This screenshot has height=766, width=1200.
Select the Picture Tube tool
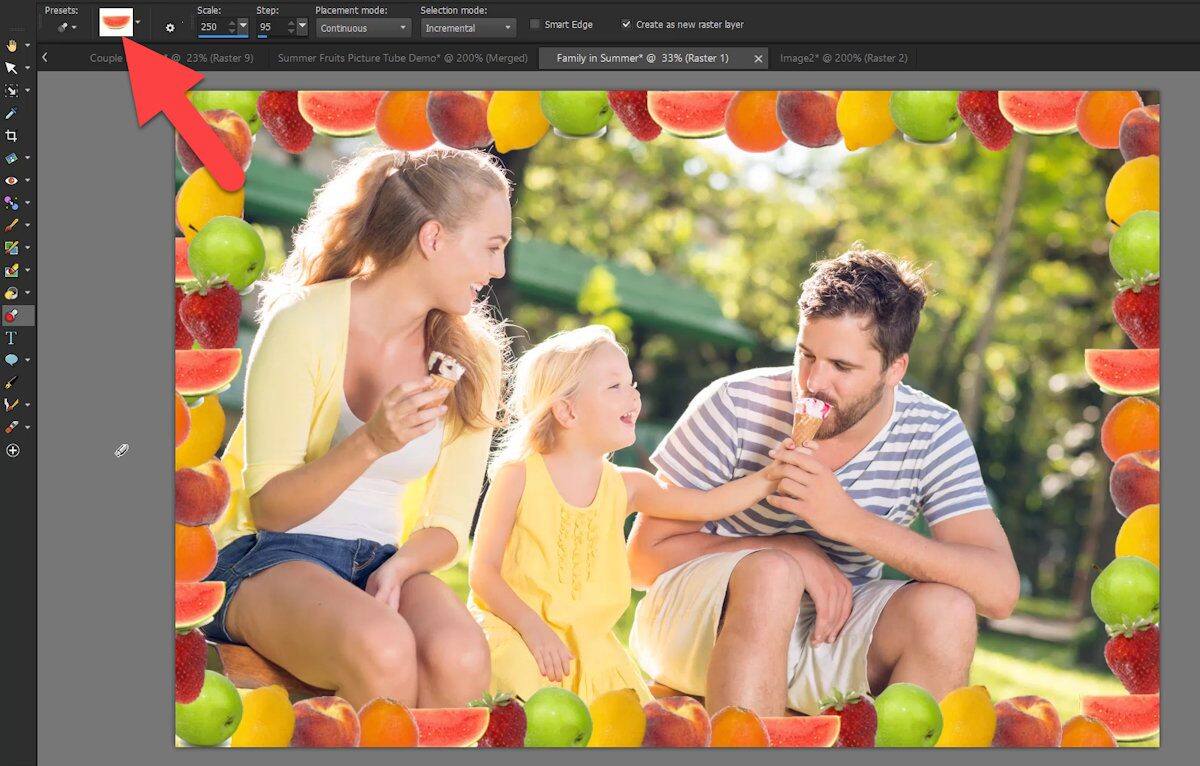pyautogui.click(x=12, y=314)
